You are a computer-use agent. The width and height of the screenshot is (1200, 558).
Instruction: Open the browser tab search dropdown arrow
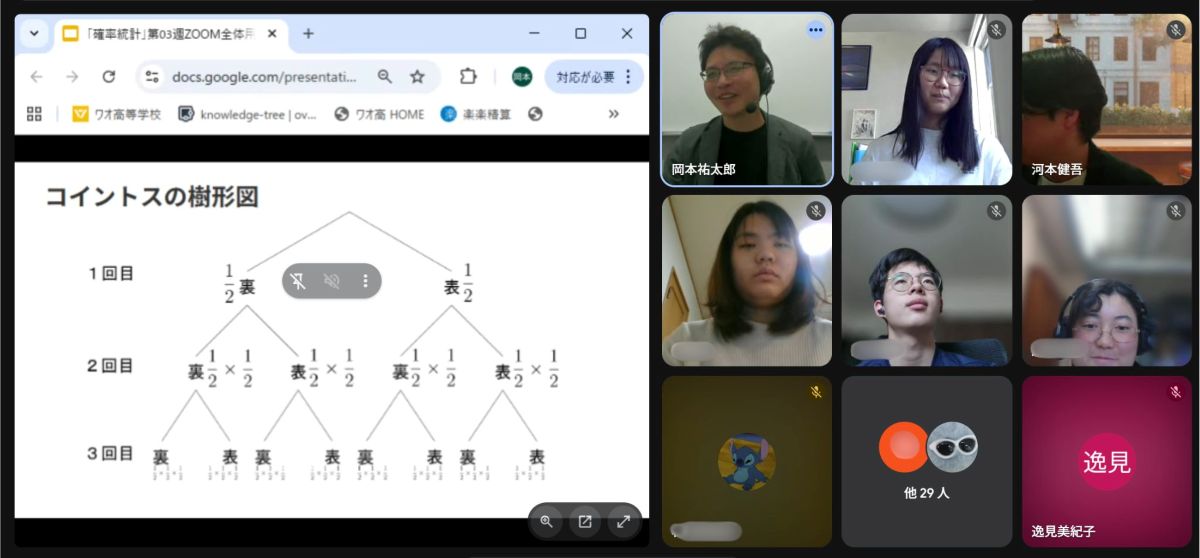[x=34, y=33]
